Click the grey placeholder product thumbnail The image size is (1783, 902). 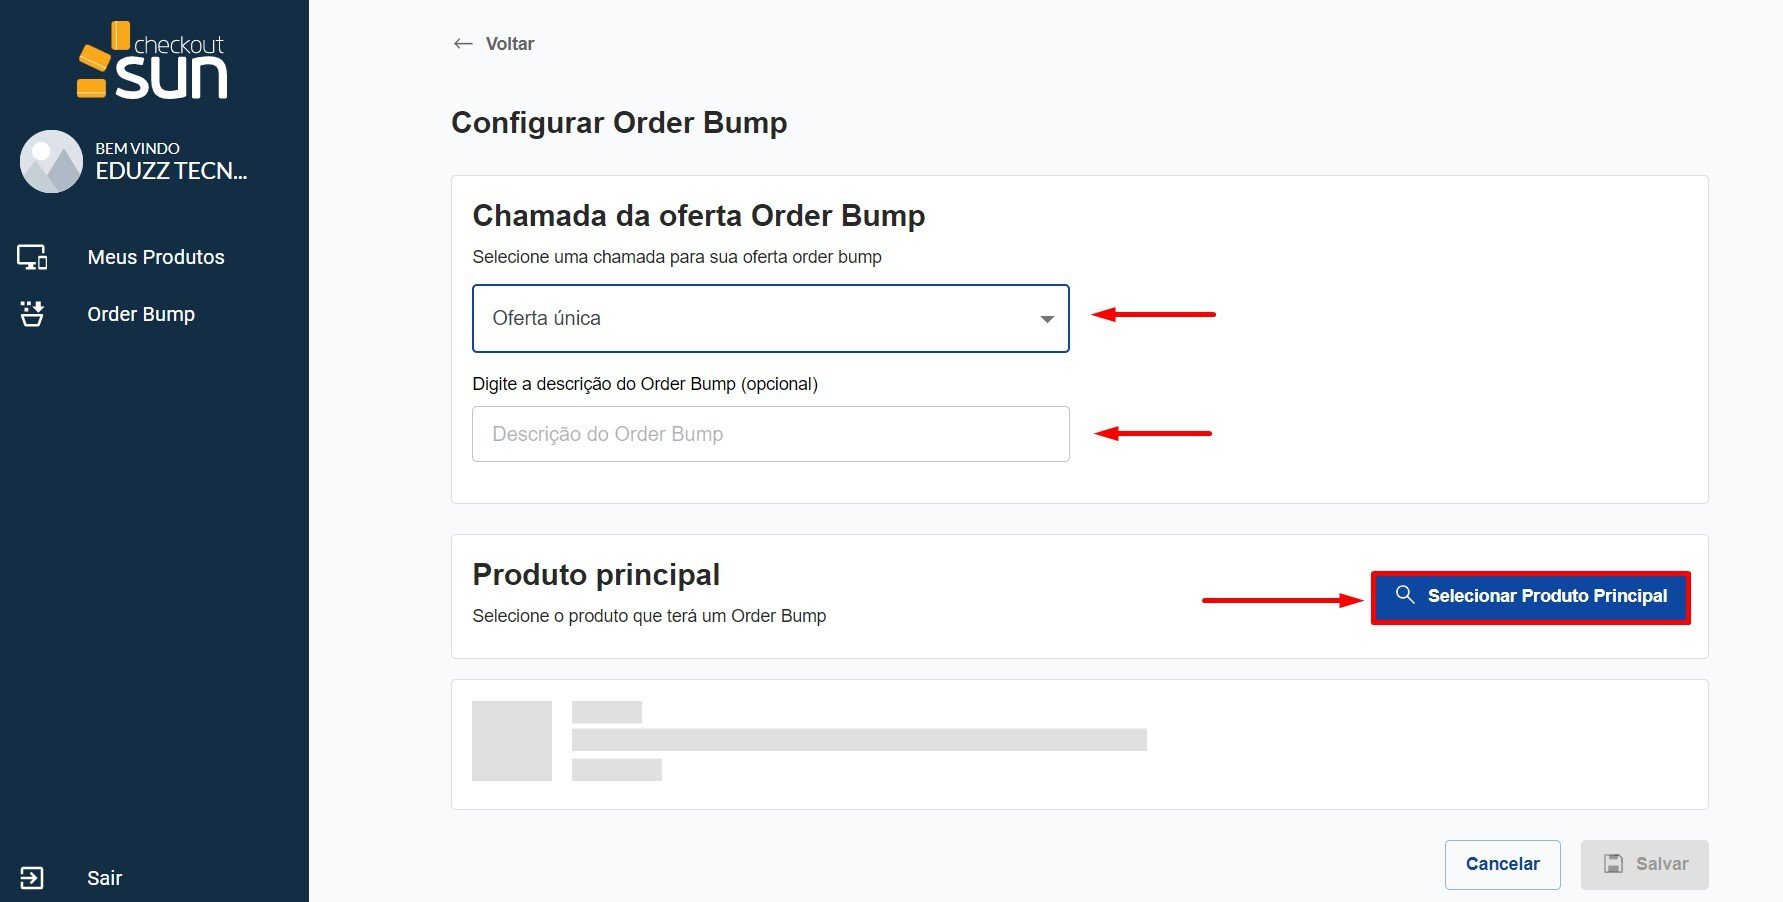click(x=512, y=741)
